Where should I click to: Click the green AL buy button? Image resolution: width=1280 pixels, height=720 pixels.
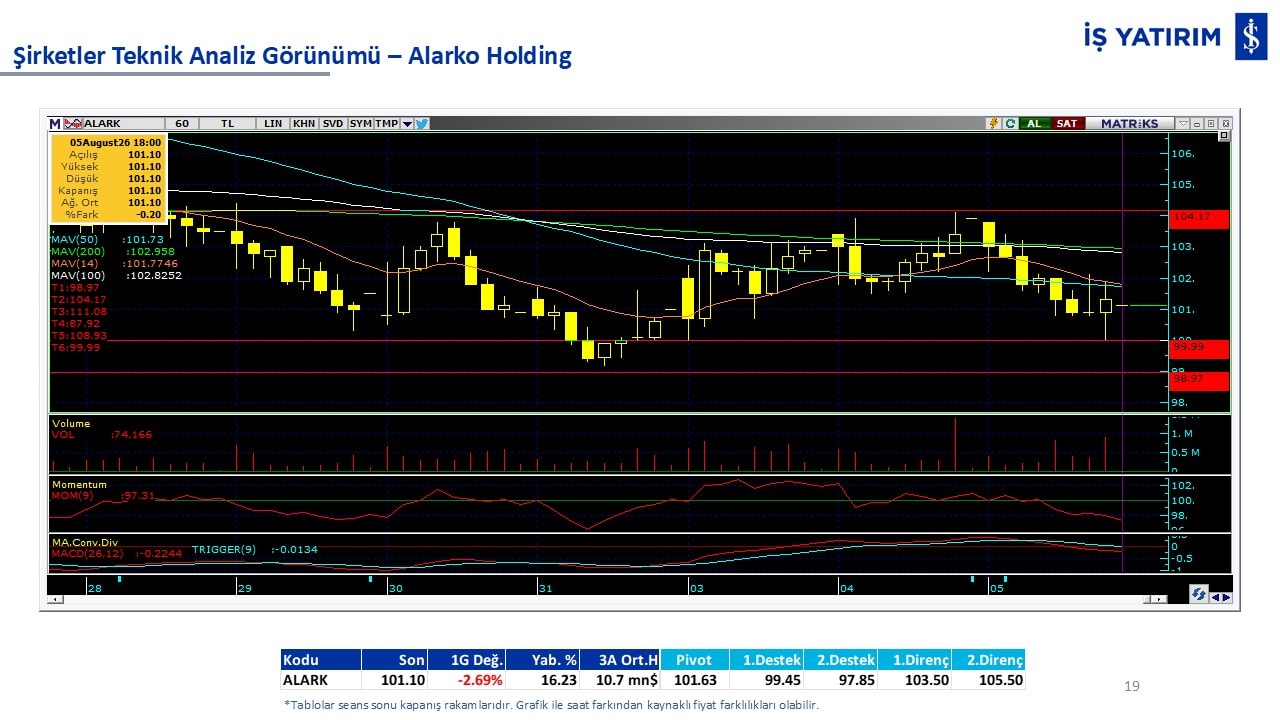click(1034, 124)
